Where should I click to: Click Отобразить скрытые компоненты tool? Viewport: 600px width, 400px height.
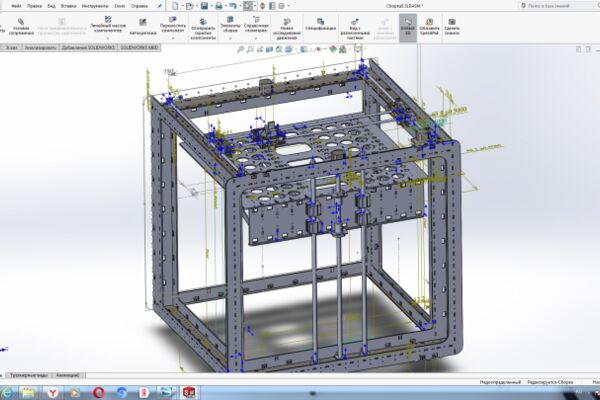click(x=203, y=29)
